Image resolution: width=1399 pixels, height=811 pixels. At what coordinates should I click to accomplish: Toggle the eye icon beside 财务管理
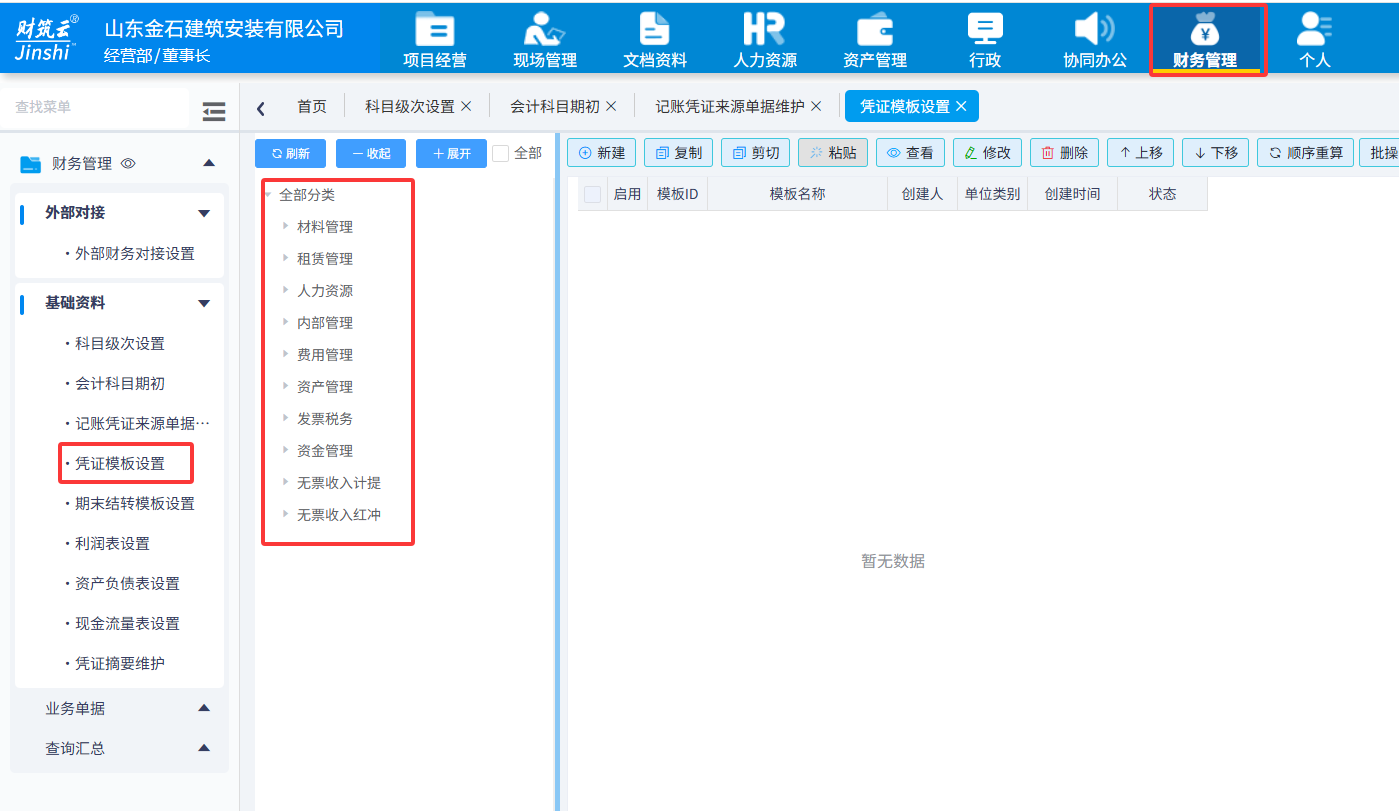pos(128,164)
